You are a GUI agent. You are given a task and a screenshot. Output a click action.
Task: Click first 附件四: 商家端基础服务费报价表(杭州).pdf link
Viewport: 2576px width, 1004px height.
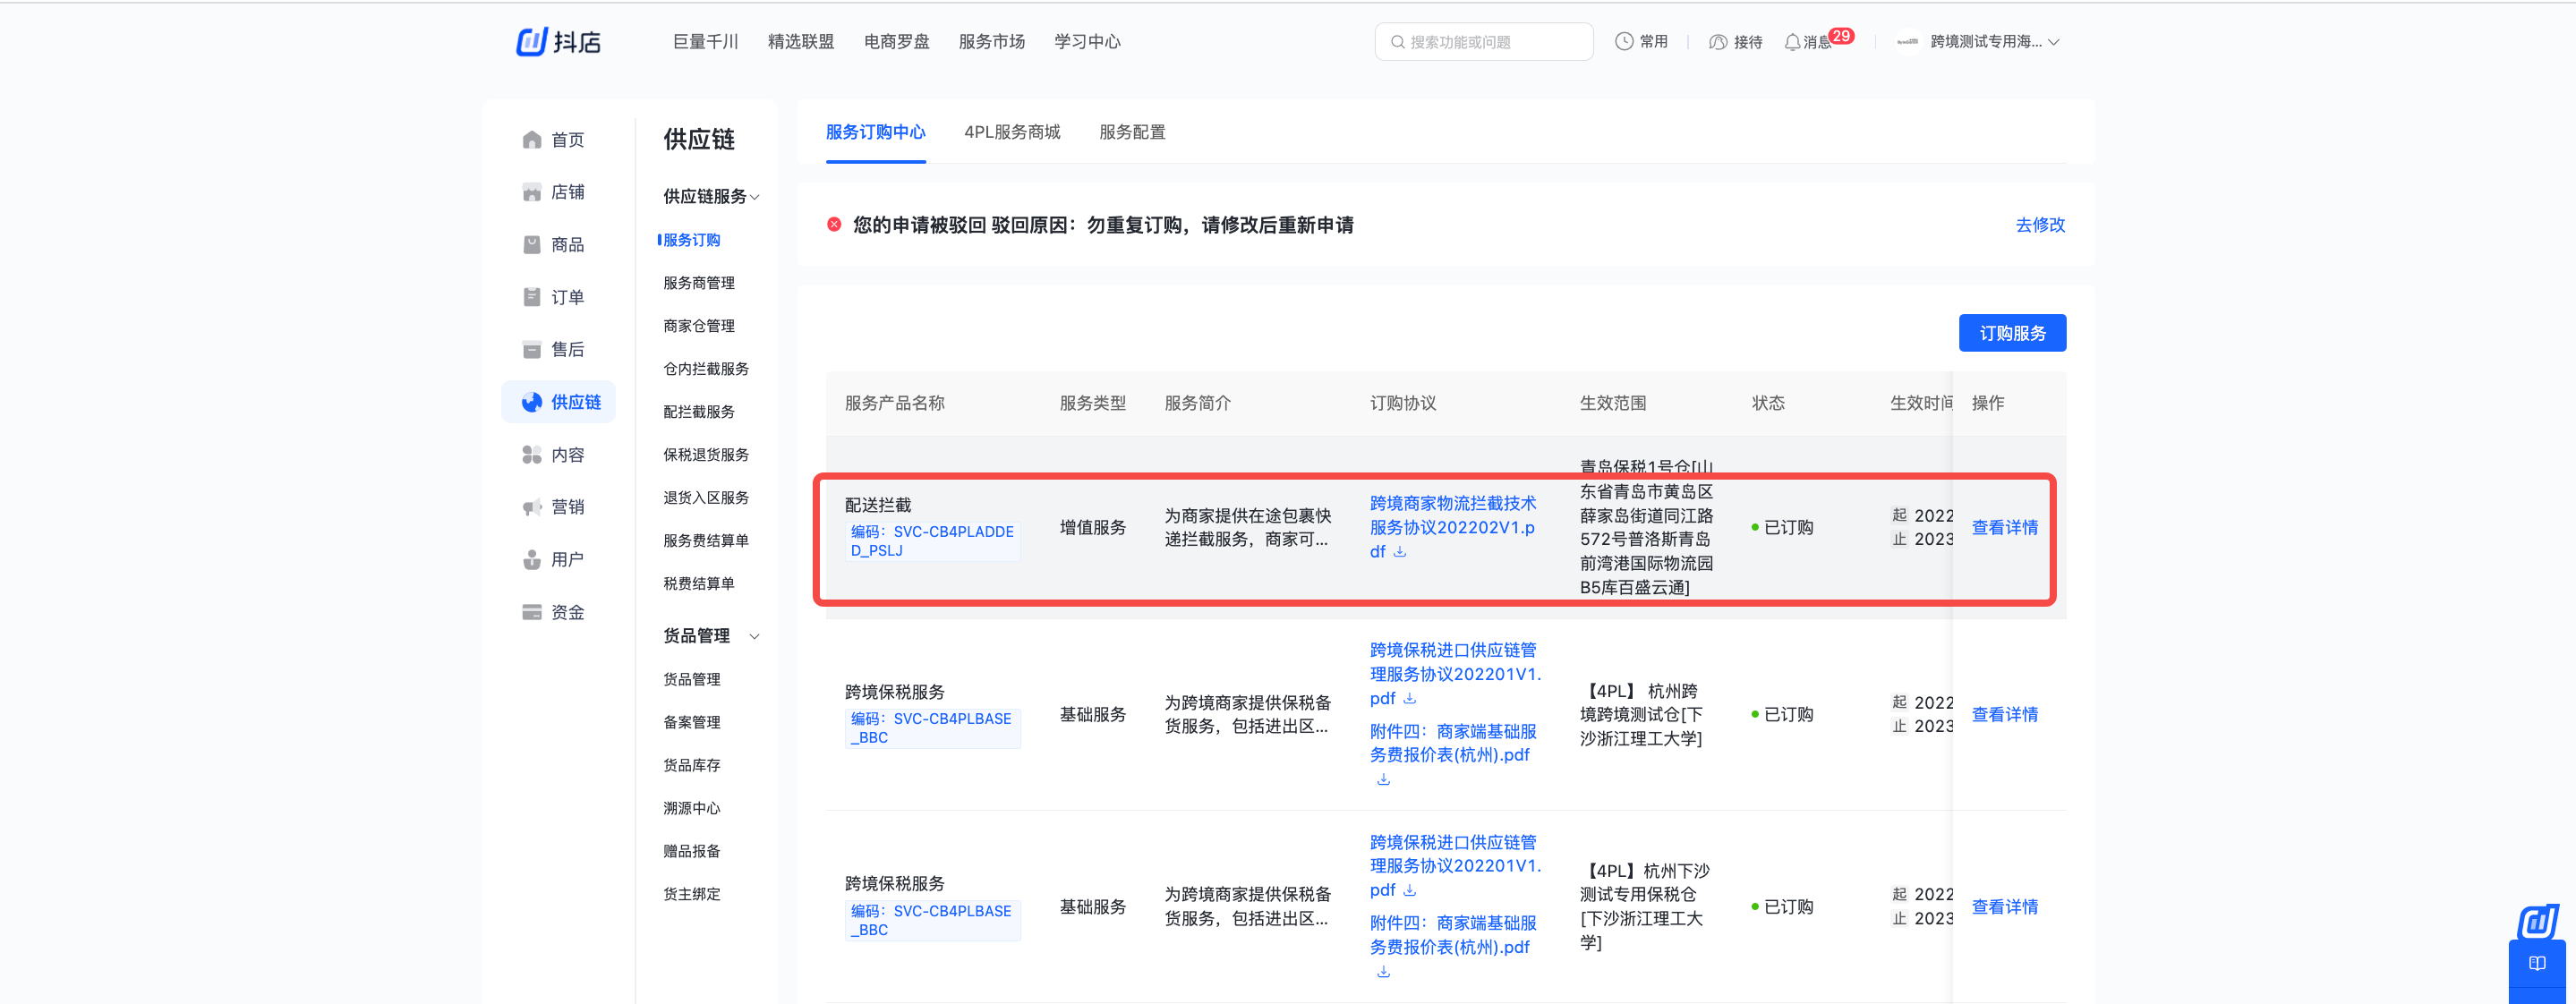1452,743
